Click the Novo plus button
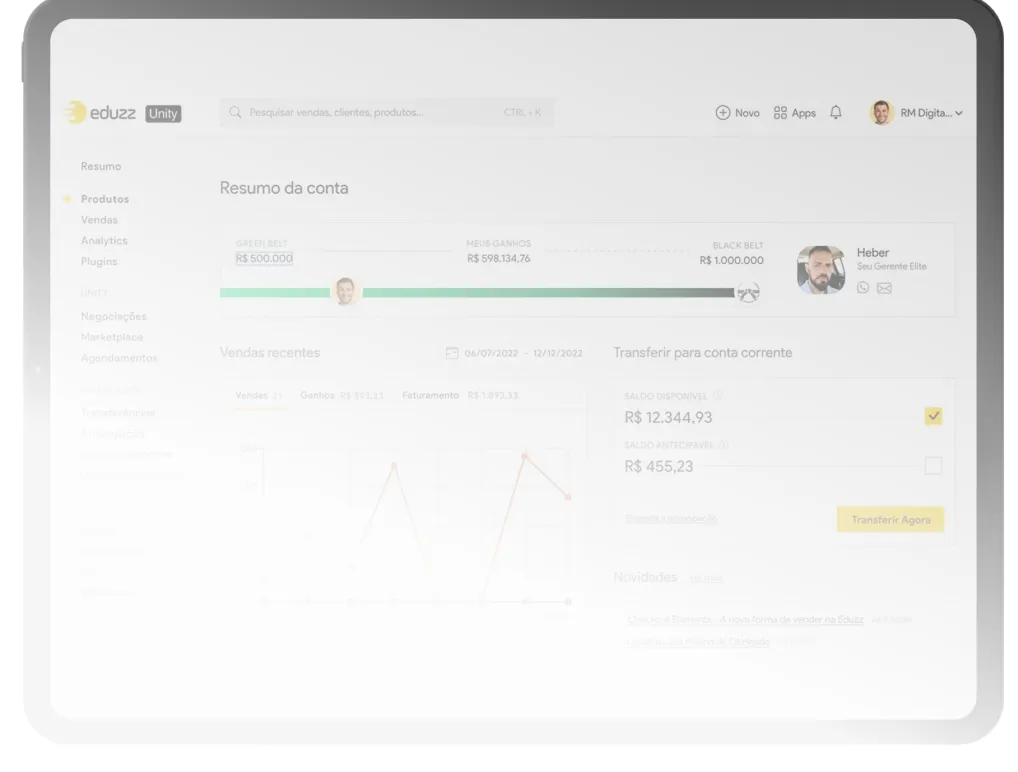The image size is (1018, 772). coord(738,113)
